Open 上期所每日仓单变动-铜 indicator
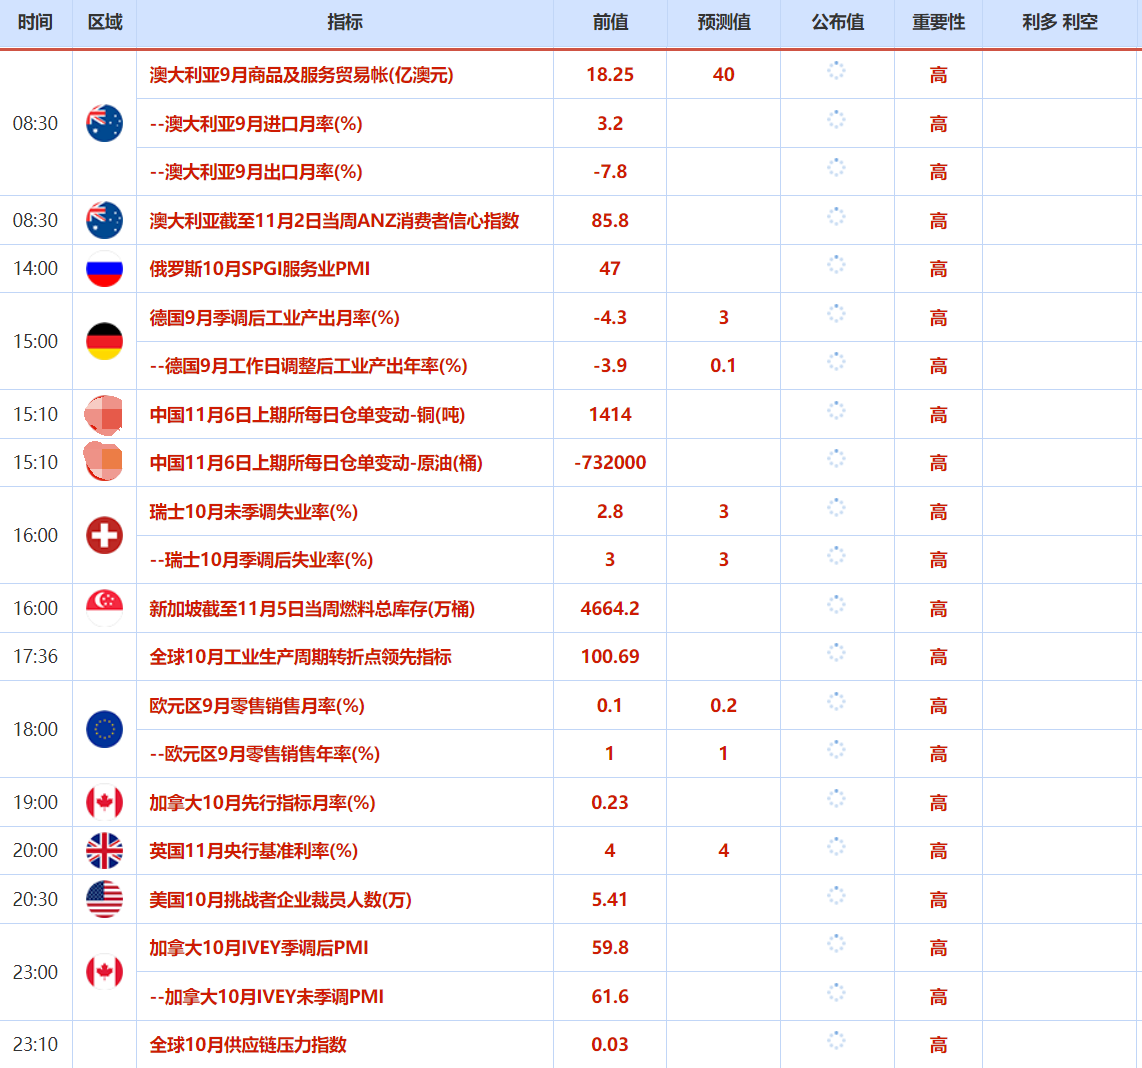1142x1068 pixels. (307, 415)
